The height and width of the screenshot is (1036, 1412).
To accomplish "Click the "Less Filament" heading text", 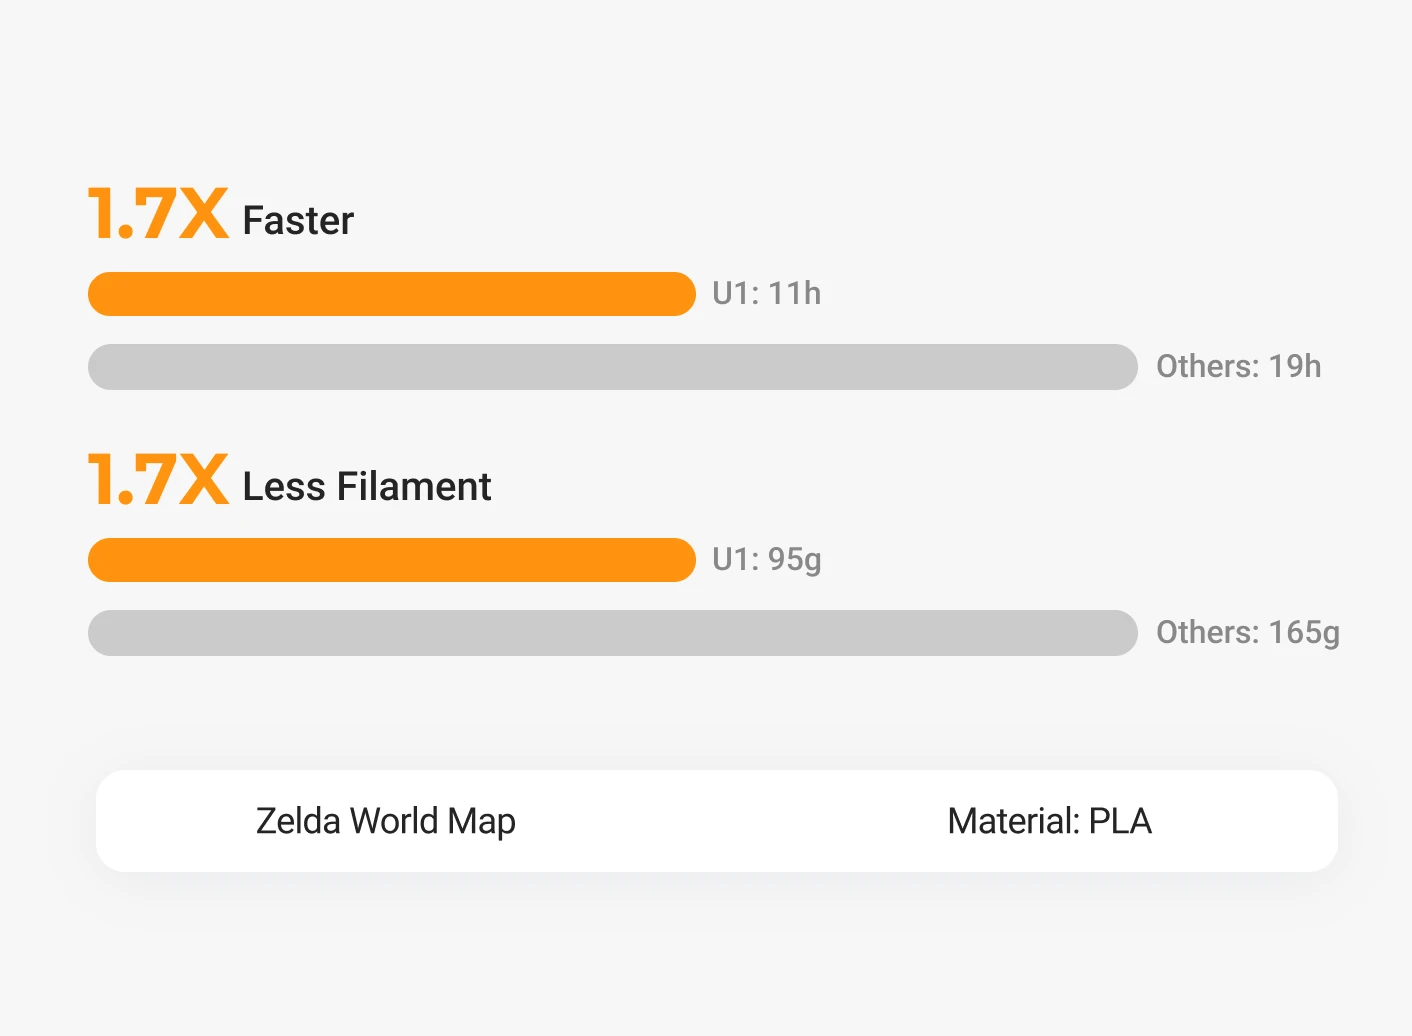I will [x=366, y=487].
